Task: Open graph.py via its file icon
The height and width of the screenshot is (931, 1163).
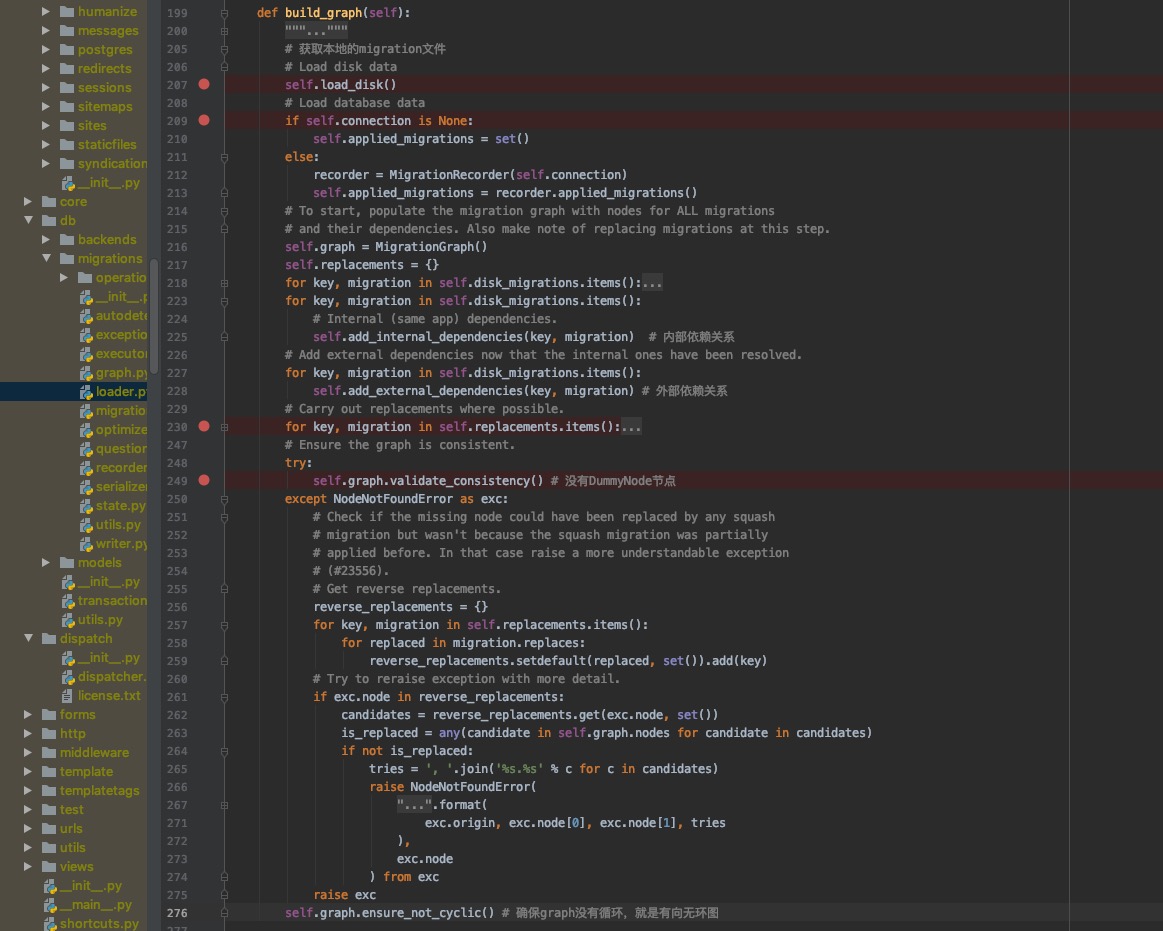Action: coord(86,373)
